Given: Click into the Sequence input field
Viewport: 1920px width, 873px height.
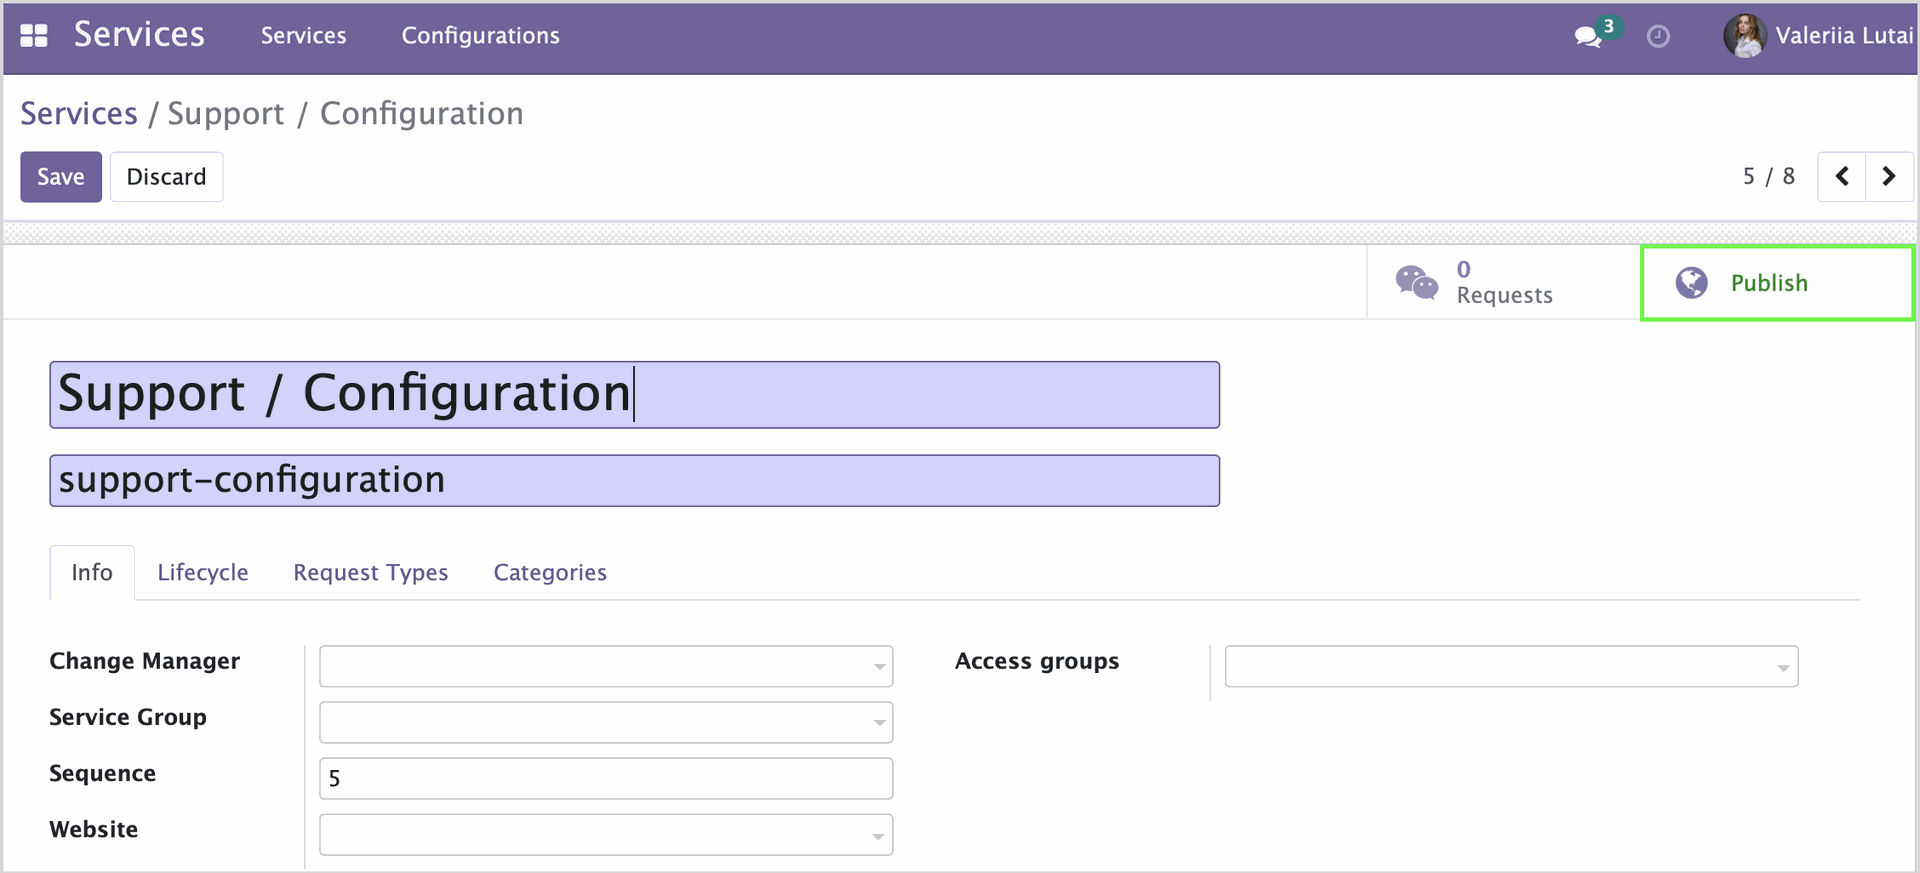Looking at the screenshot, I should click(x=606, y=778).
